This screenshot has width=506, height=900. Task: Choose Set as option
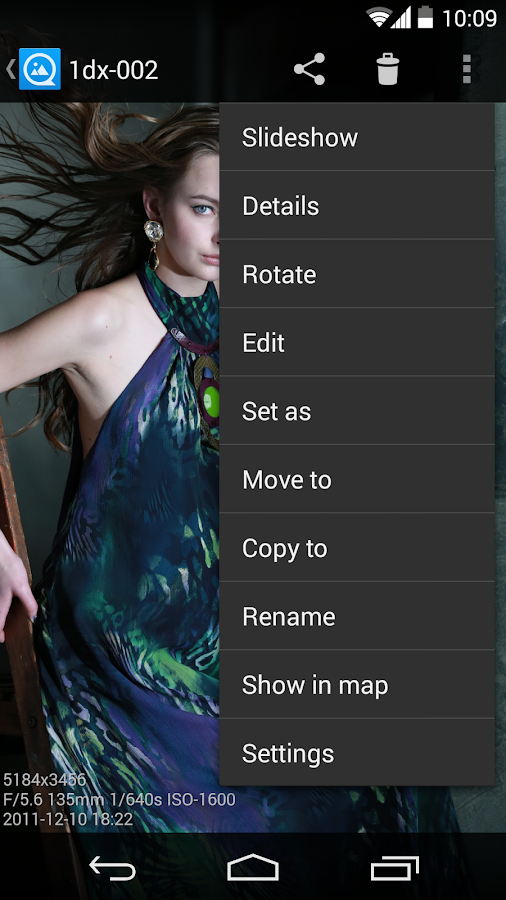[357, 410]
